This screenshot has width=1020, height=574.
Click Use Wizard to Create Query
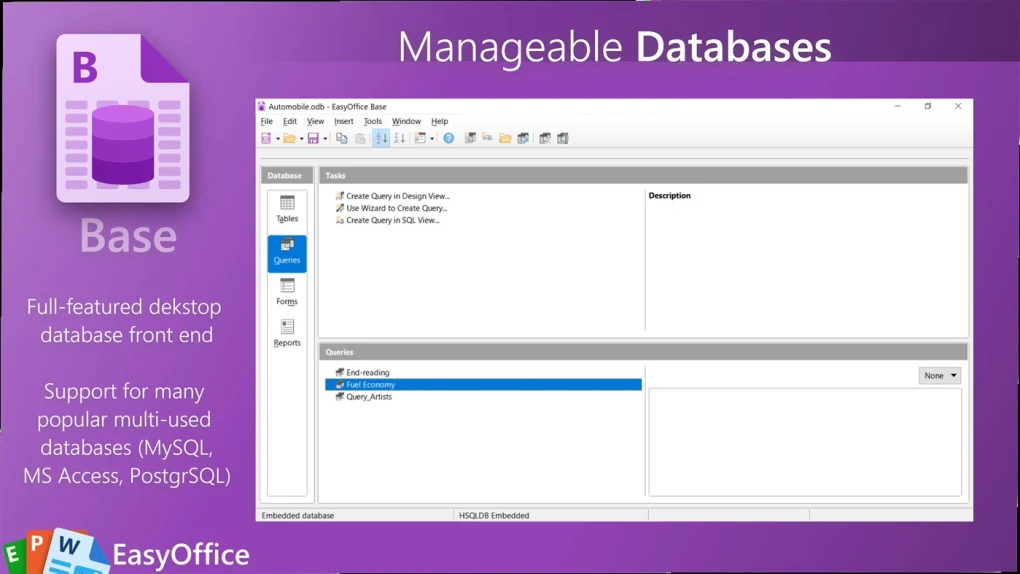click(391, 208)
